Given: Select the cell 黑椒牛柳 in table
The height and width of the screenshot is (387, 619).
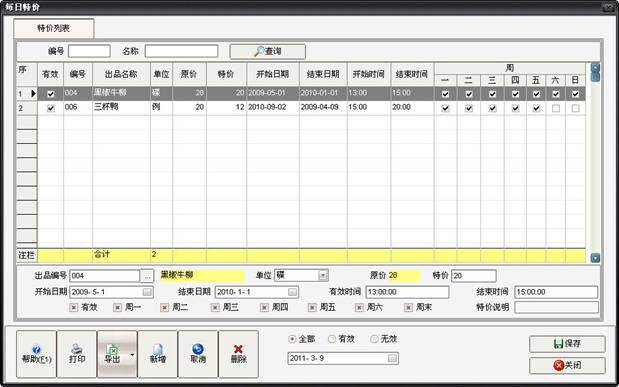Looking at the screenshot, I should tap(121, 94).
